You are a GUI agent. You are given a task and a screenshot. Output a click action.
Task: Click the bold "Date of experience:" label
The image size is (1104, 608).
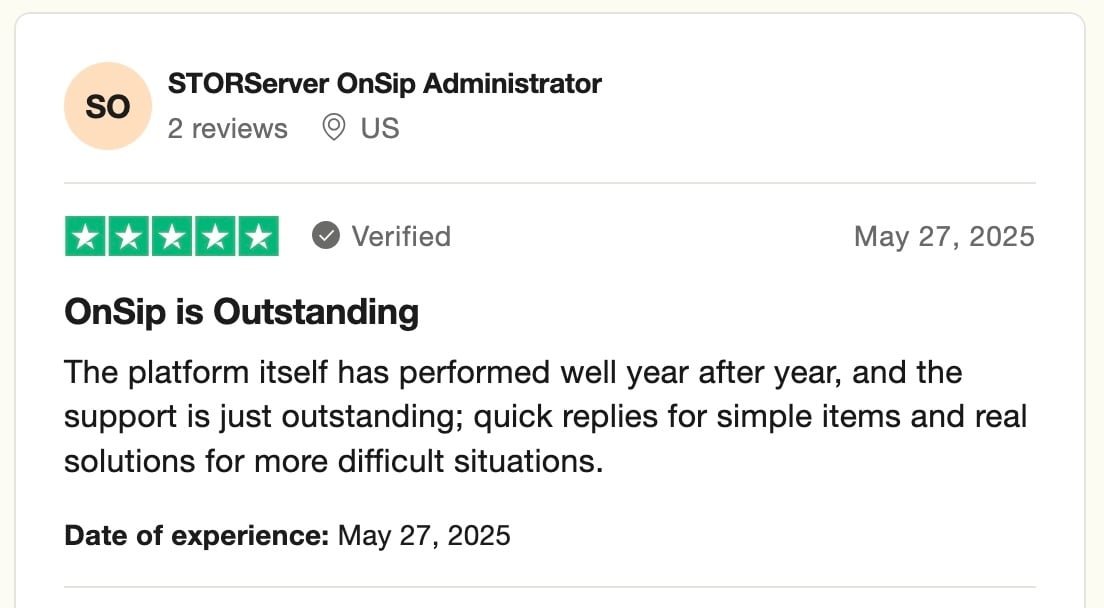[196, 535]
